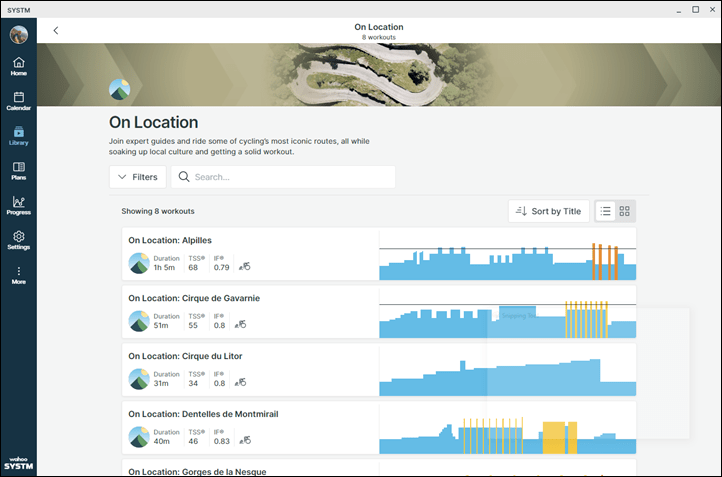Open the user profile avatar in sidebar

coord(19,35)
